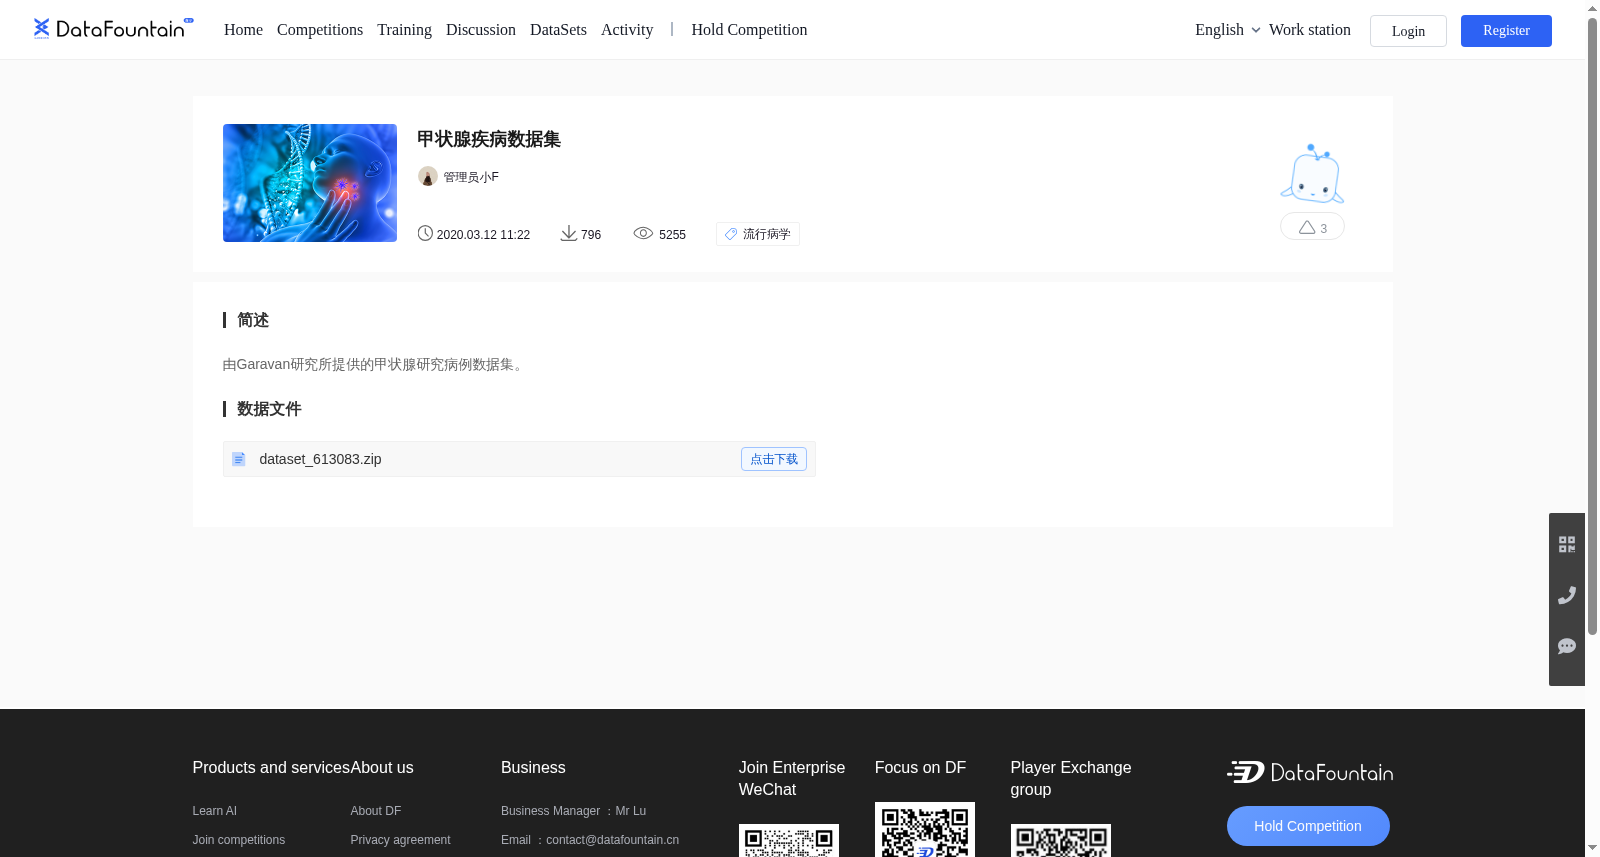Click the Join Enterprise WeChat QR code
The image size is (1600, 857).
coord(789,841)
